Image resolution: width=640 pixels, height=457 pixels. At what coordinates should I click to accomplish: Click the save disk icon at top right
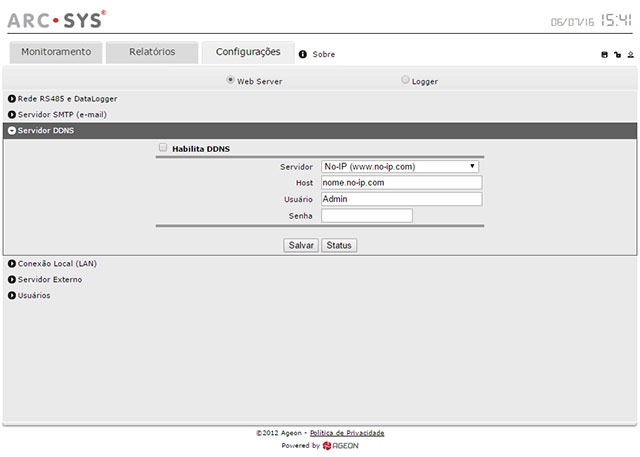[604, 55]
